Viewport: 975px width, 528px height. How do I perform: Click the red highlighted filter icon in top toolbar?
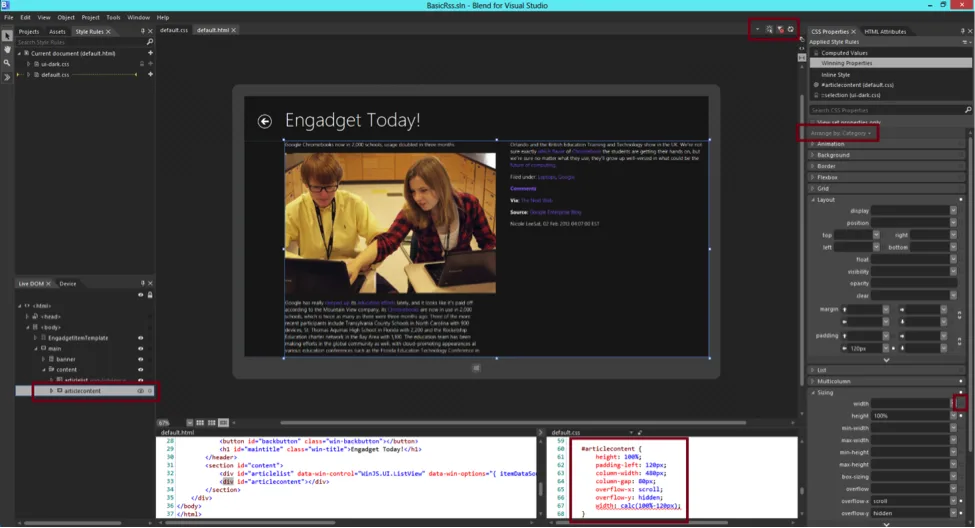pos(780,29)
